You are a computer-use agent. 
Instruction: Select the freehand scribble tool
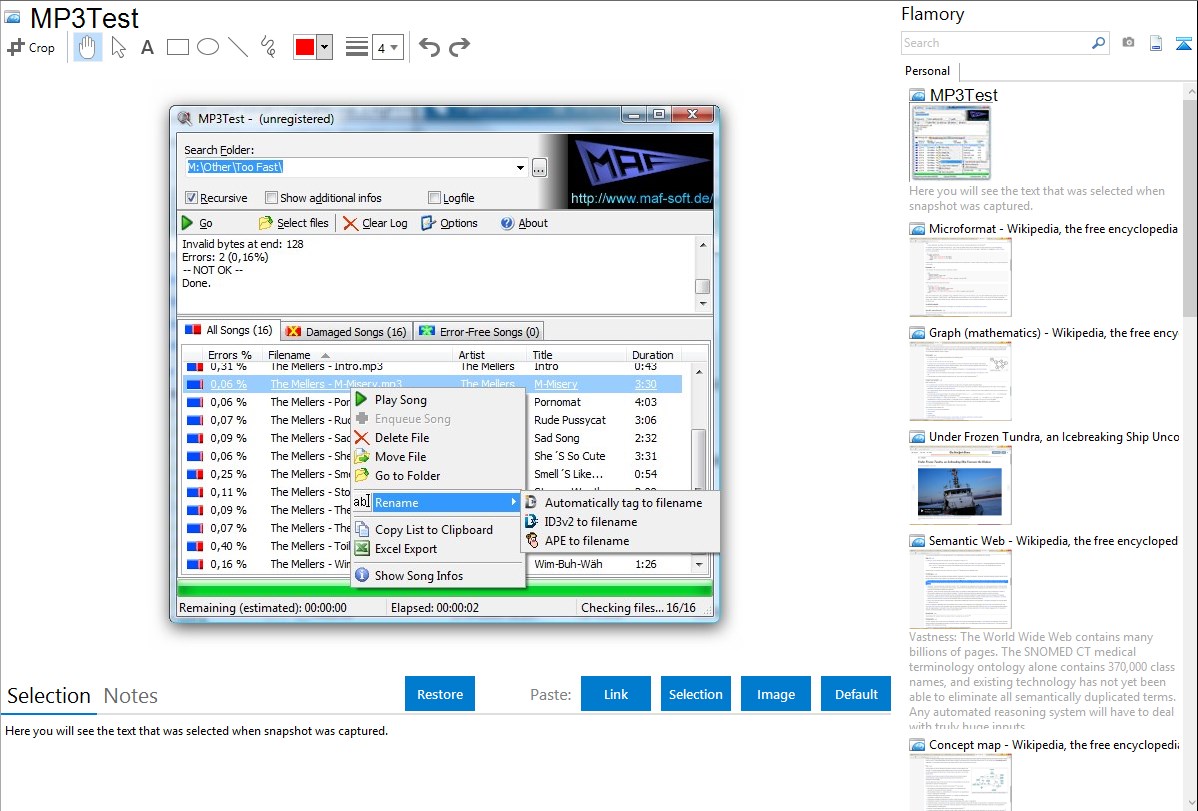coord(268,47)
